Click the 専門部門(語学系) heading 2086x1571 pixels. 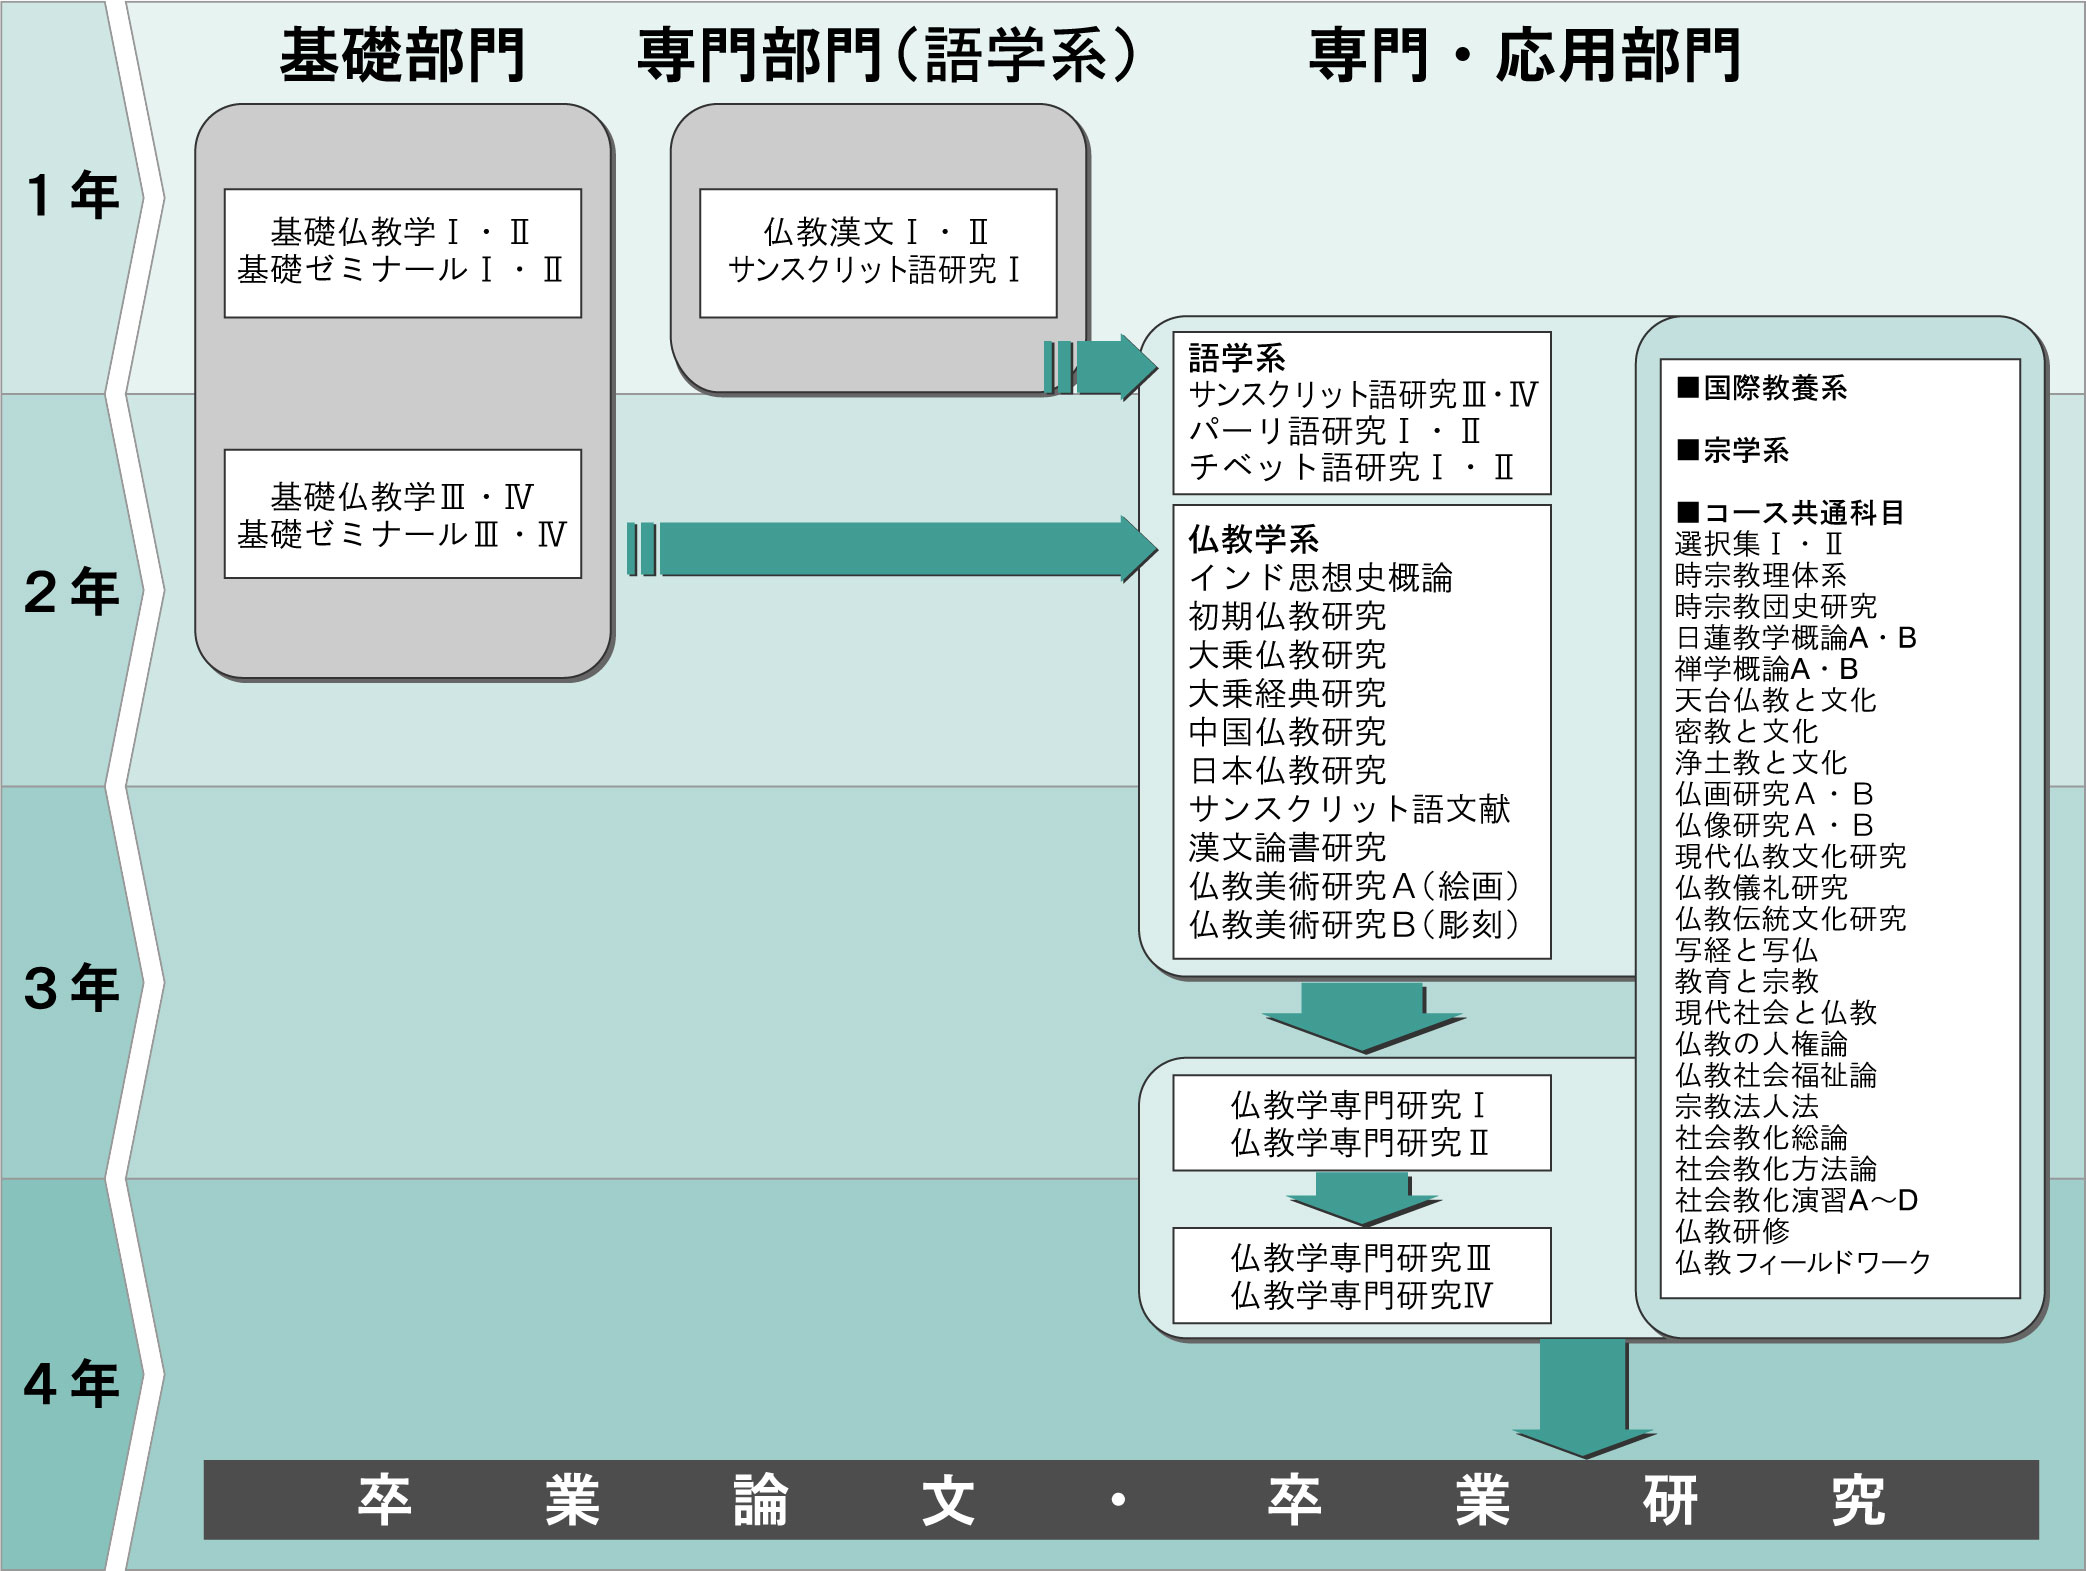[887, 55]
